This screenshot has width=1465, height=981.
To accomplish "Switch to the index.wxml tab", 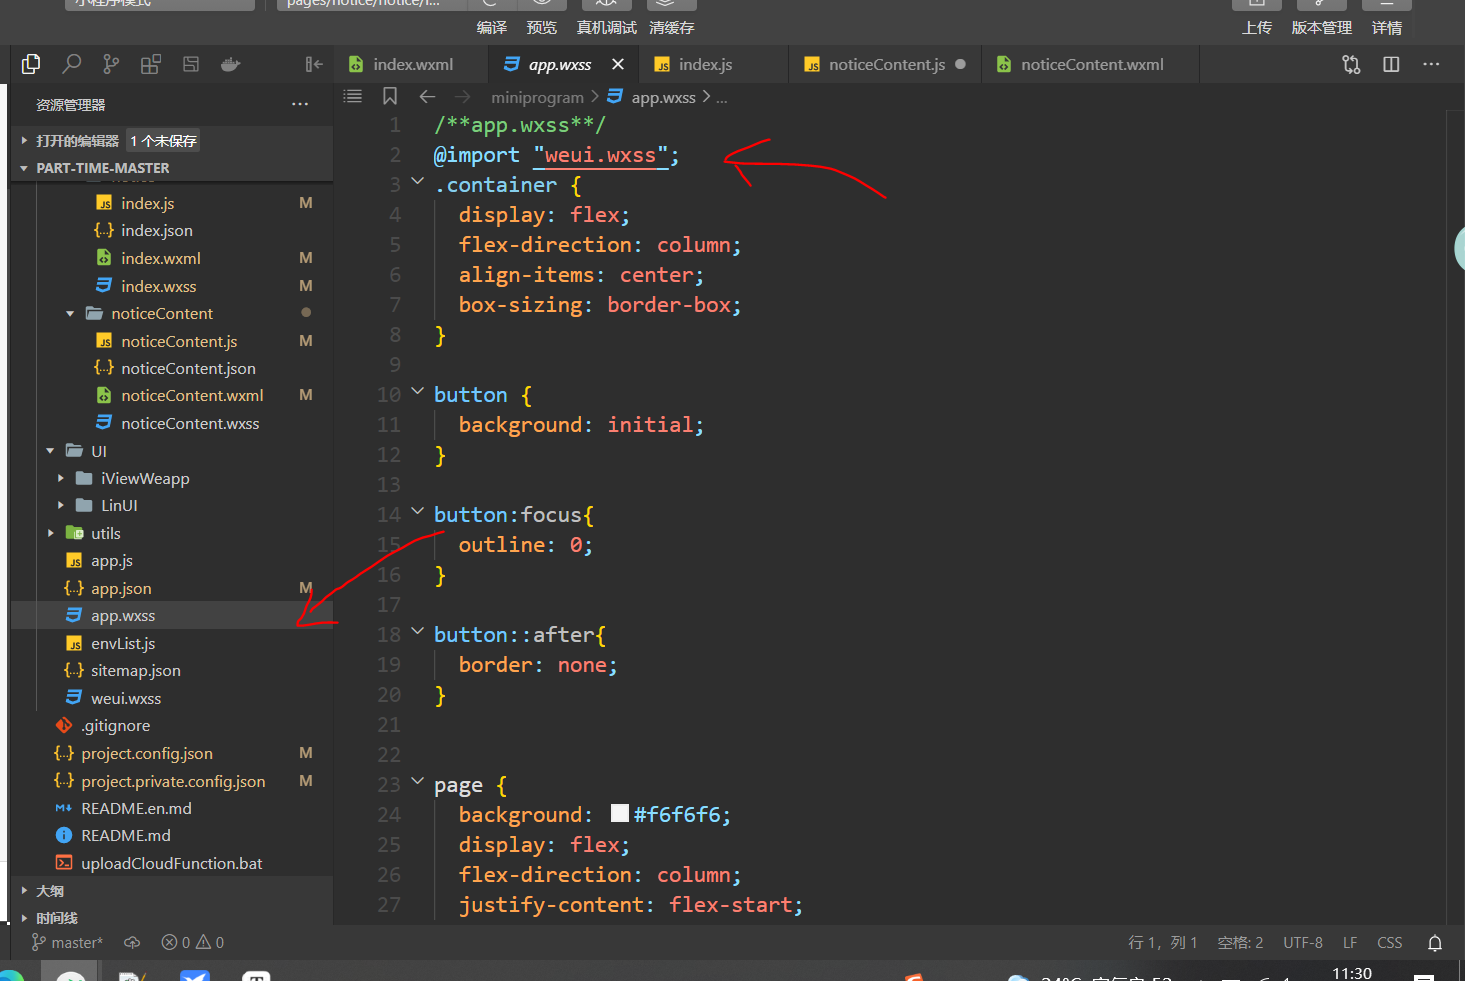I will coord(412,64).
